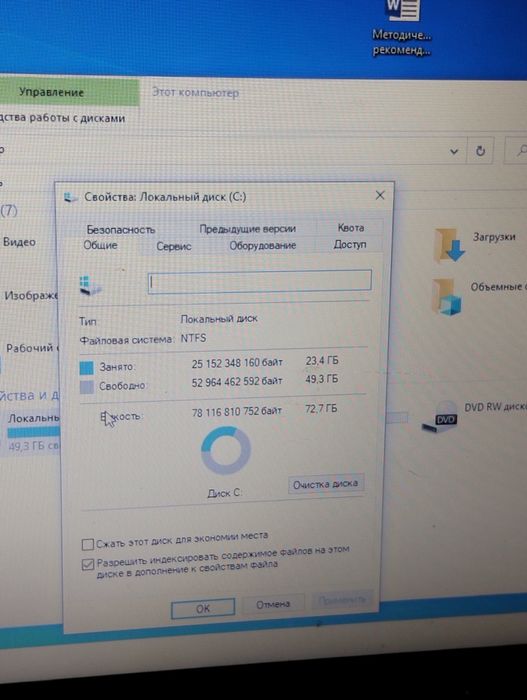The width and height of the screenshot is (527, 700).
Task: Click the search magnifier icon in Explorer
Action: [522, 151]
